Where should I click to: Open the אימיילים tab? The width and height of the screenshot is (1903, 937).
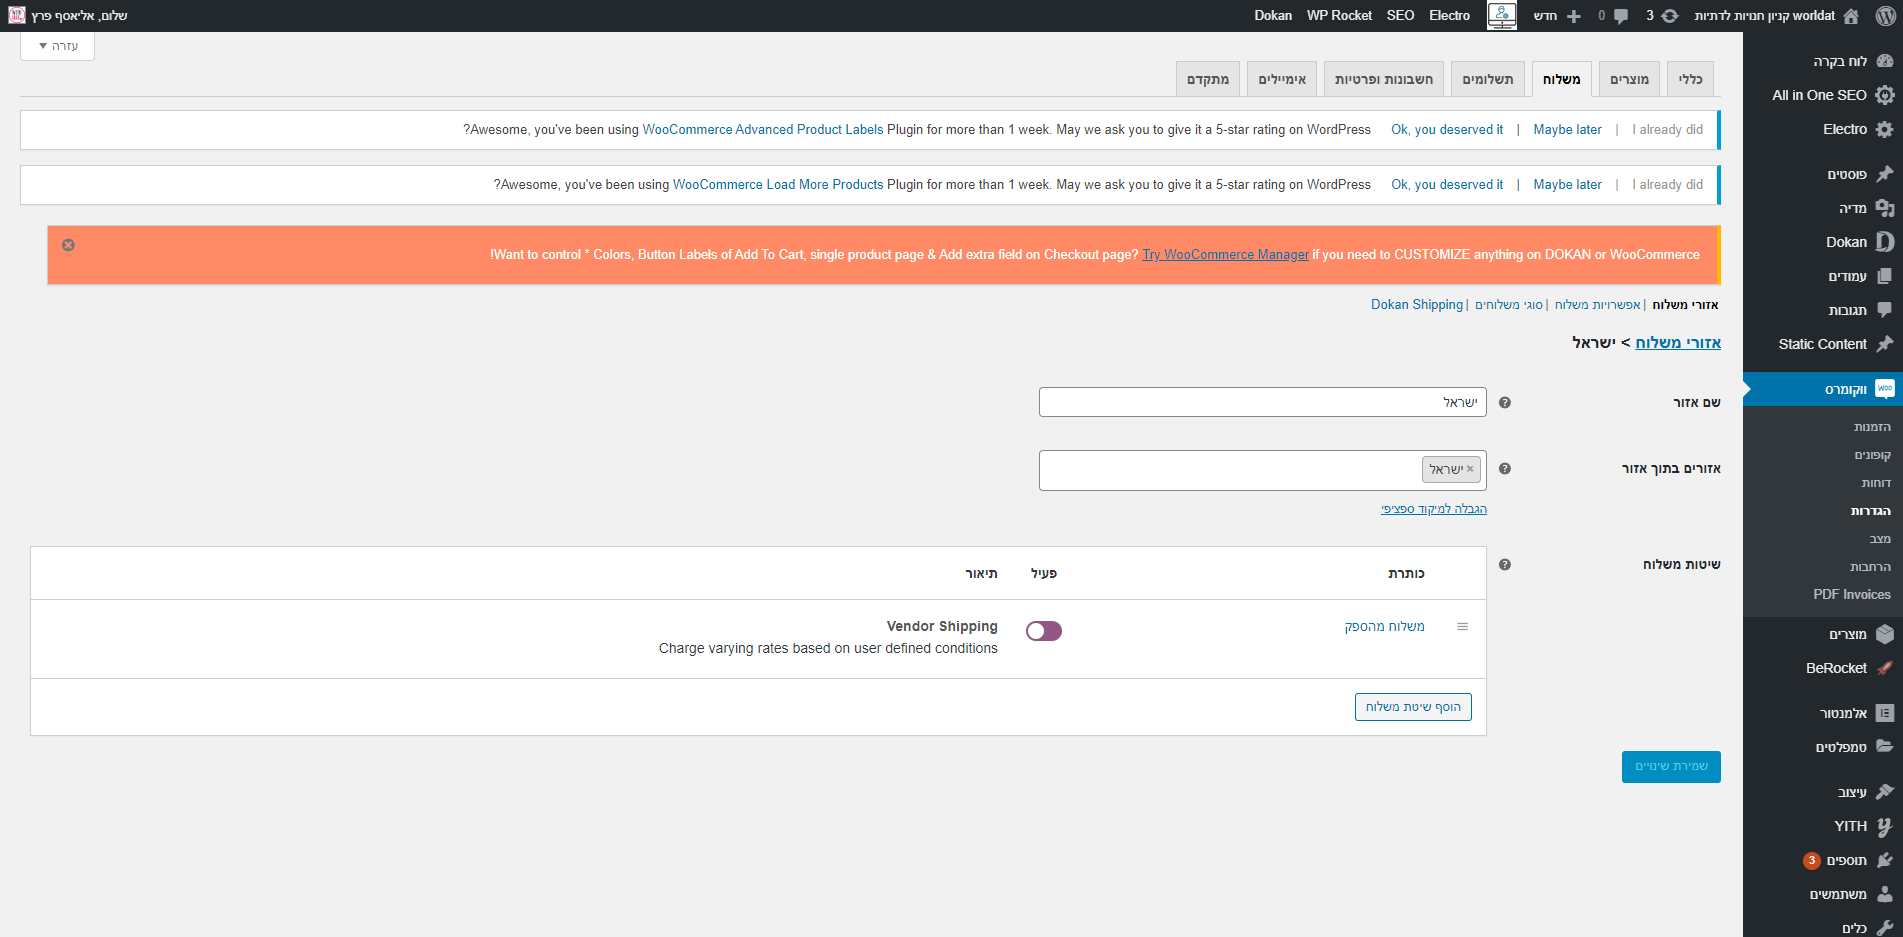point(1282,79)
